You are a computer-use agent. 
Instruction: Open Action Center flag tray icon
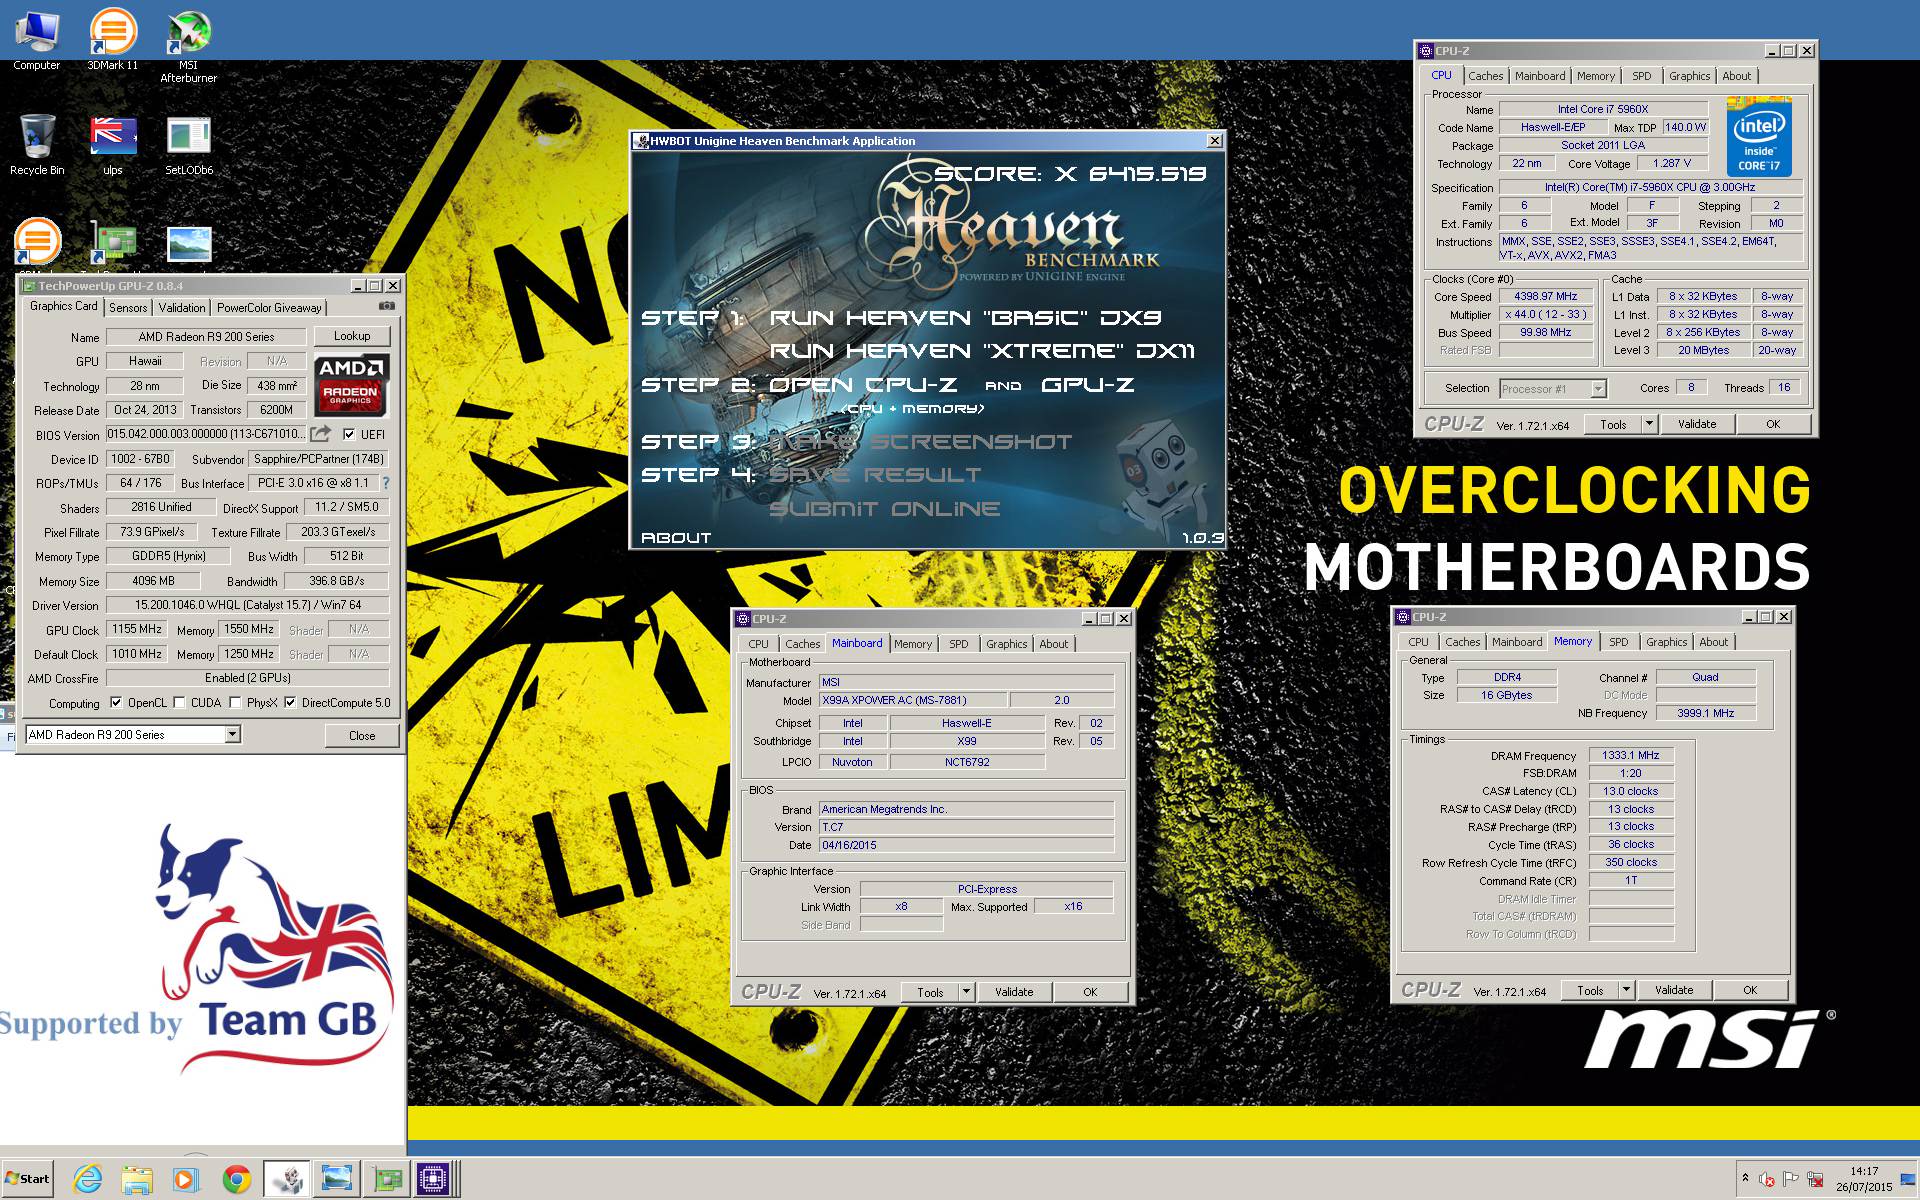point(1791,1180)
